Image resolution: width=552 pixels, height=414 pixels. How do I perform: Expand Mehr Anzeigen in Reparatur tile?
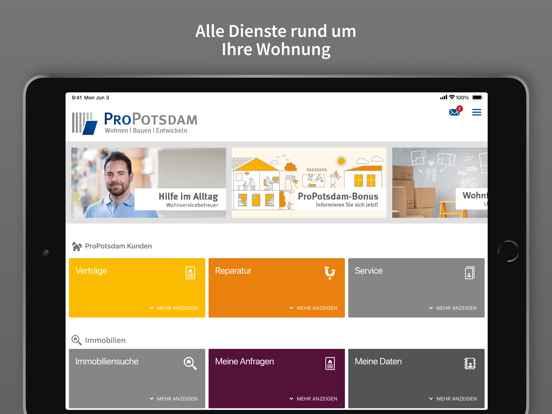click(x=313, y=308)
